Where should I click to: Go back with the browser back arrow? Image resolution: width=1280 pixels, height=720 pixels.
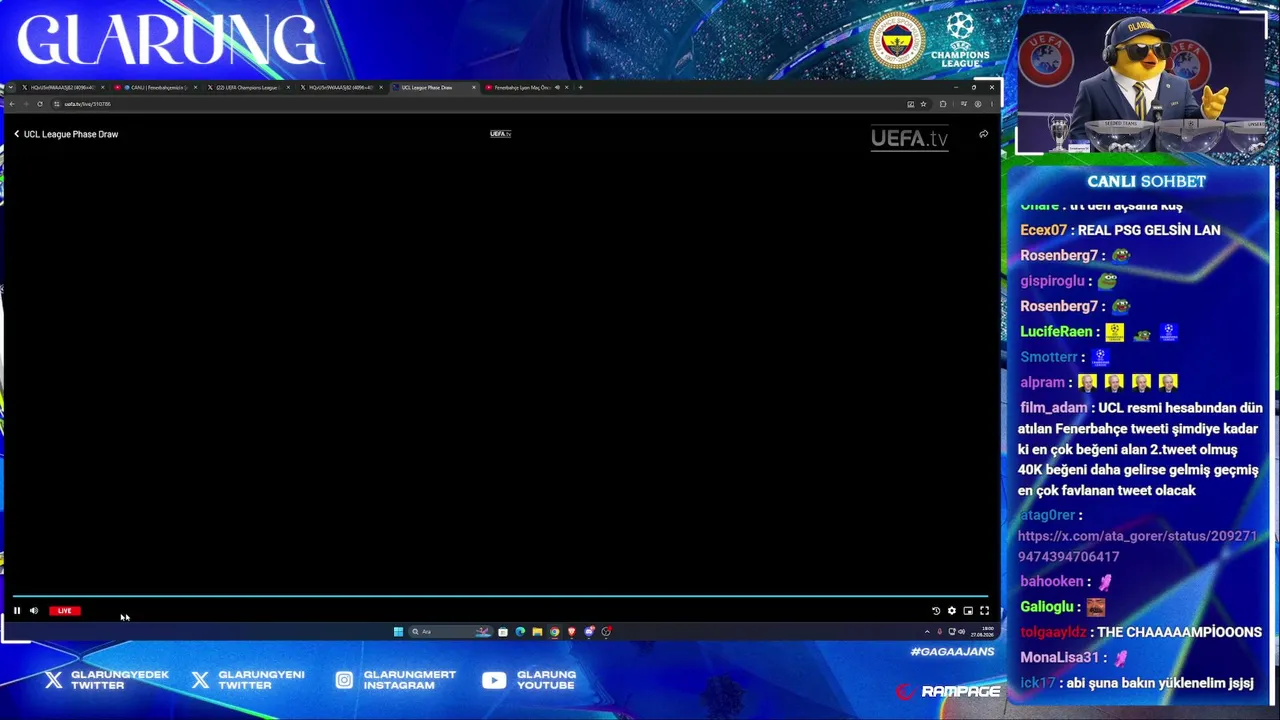tap(12, 104)
